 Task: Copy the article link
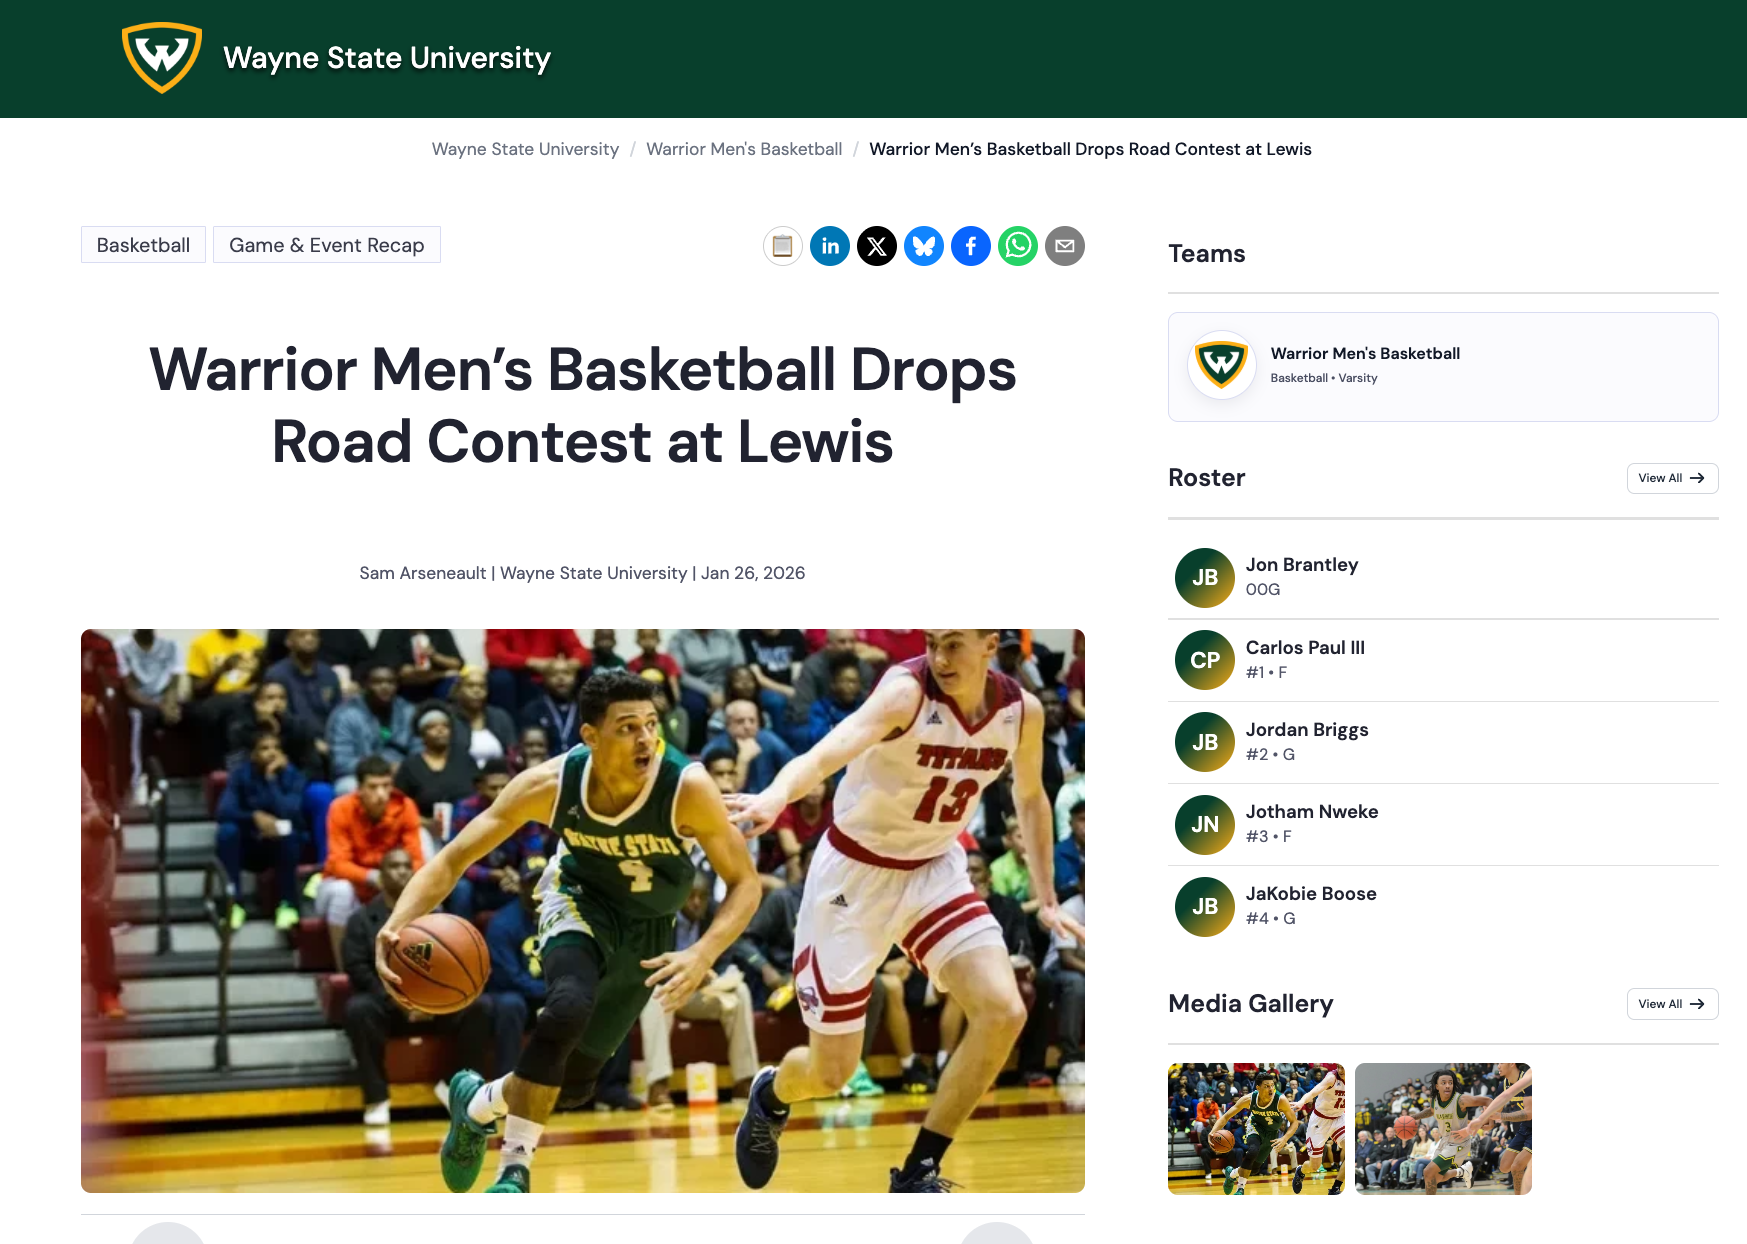[783, 246]
